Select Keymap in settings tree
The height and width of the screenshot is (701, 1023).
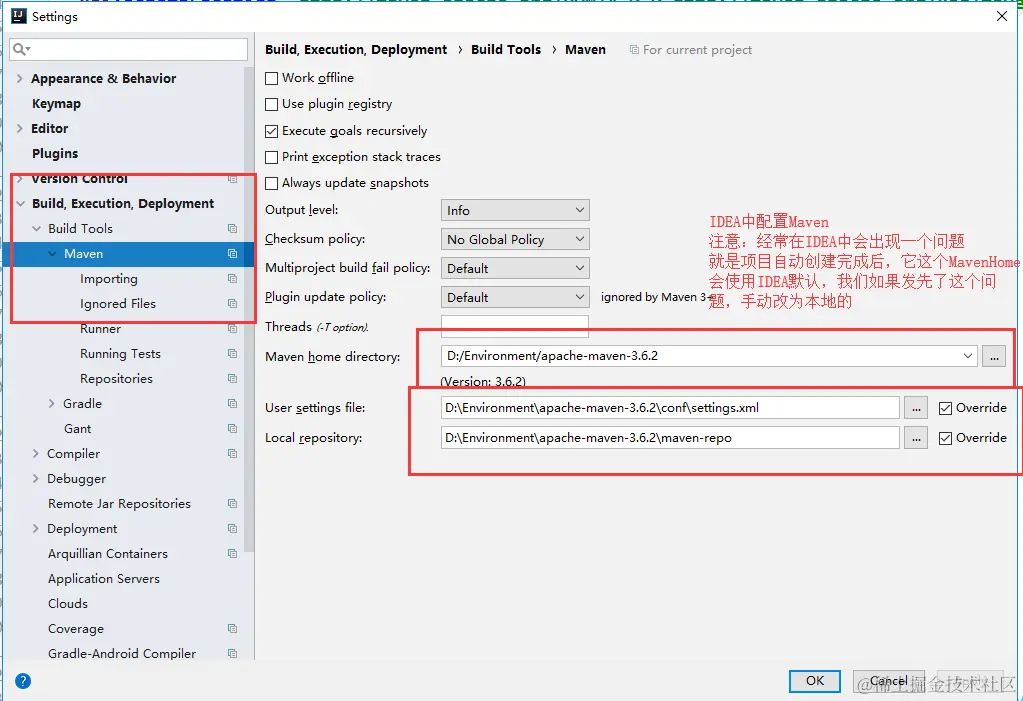tap(56, 103)
